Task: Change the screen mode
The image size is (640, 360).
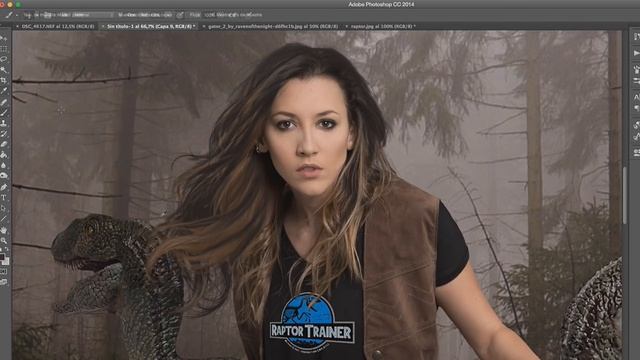Action: click(4, 282)
